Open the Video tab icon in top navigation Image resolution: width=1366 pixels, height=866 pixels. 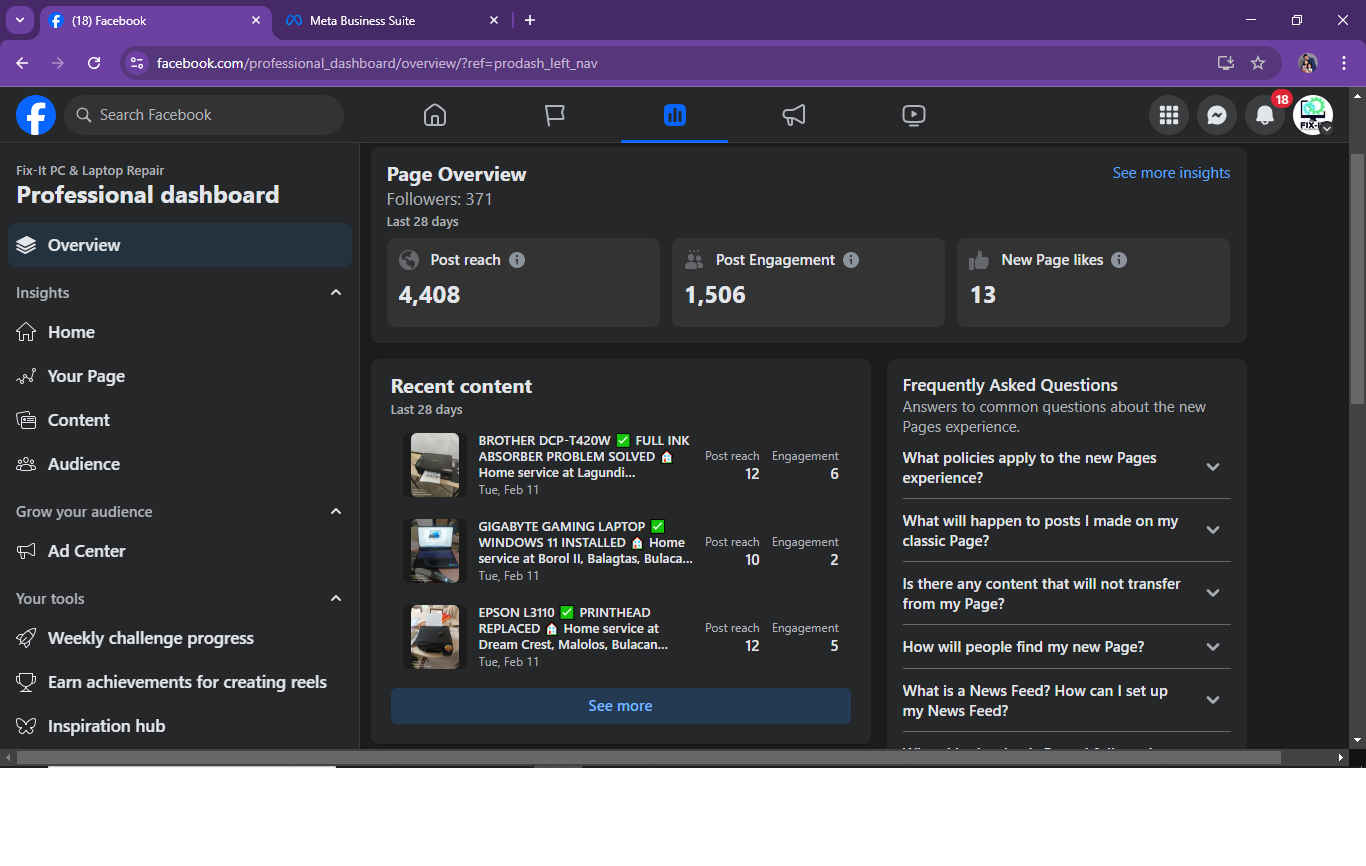click(x=913, y=115)
